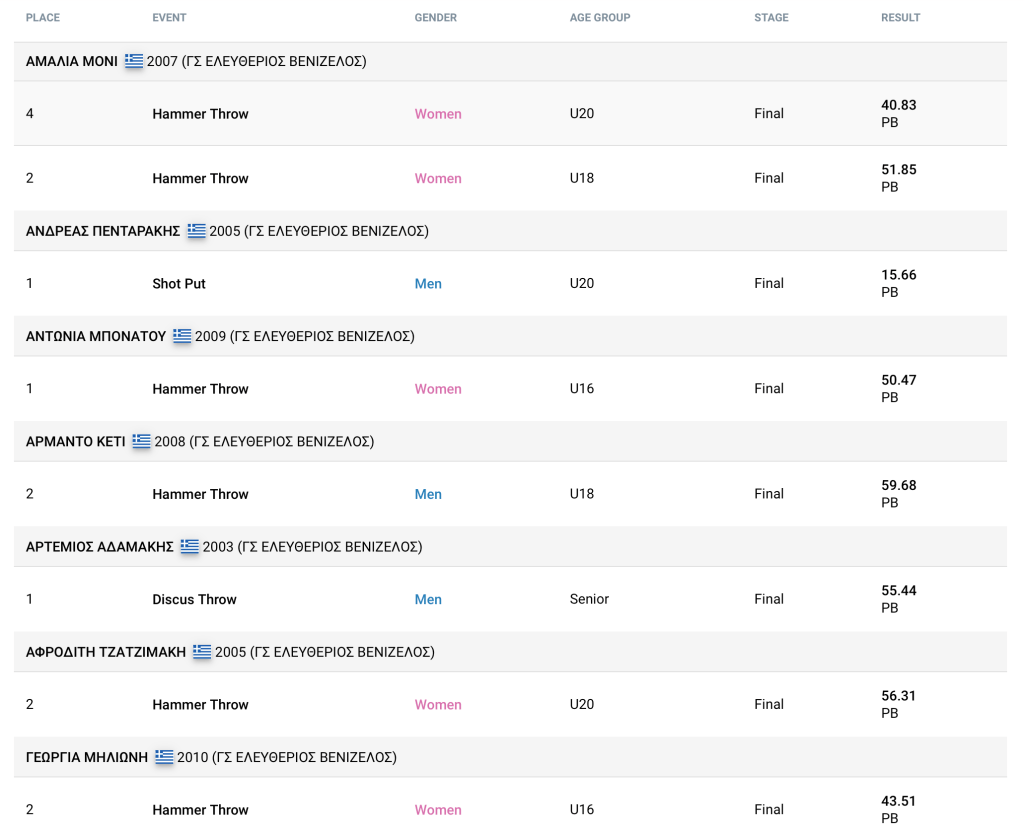The height and width of the screenshot is (838, 1024).
Task: Click Greek flag beside ΑΦΡΟΔΙΤΗ ΤΖΑΤΖΙΜΑΚΗ
Action: pyautogui.click(x=202, y=652)
